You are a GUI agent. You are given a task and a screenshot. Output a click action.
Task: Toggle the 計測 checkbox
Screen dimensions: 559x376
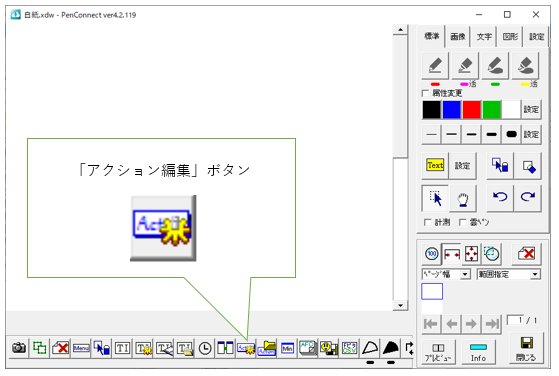pos(427,222)
